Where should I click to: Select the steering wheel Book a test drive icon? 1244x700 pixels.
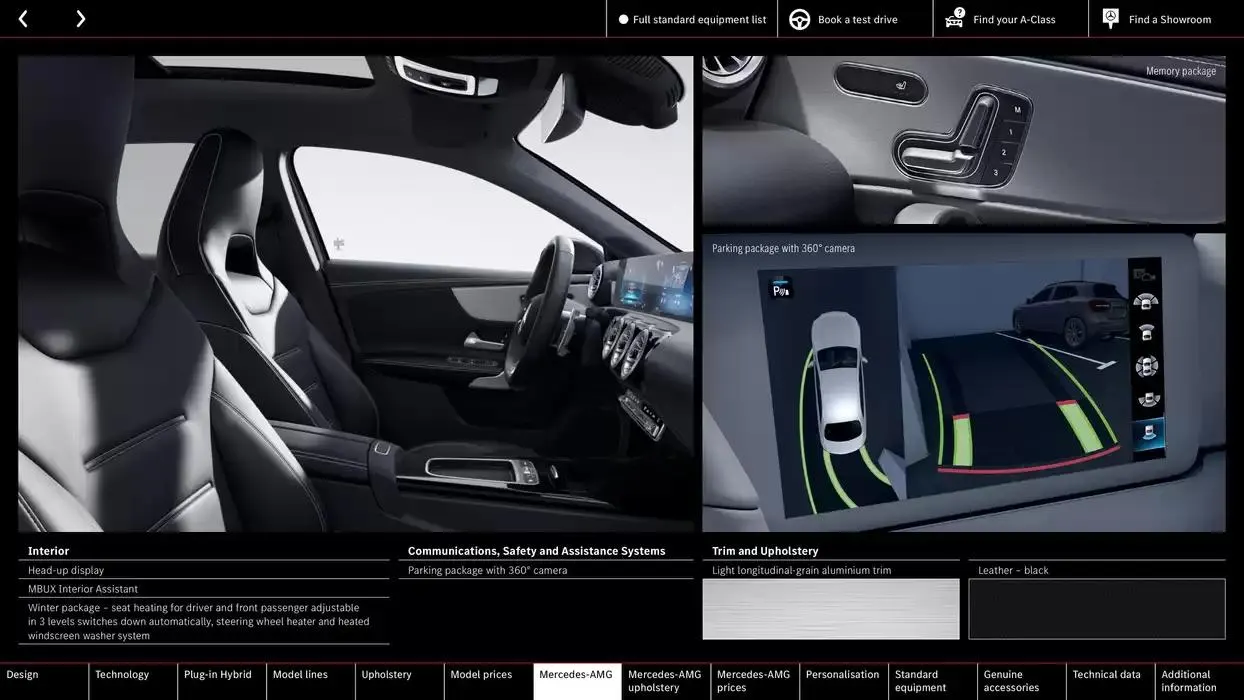coord(798,18)
